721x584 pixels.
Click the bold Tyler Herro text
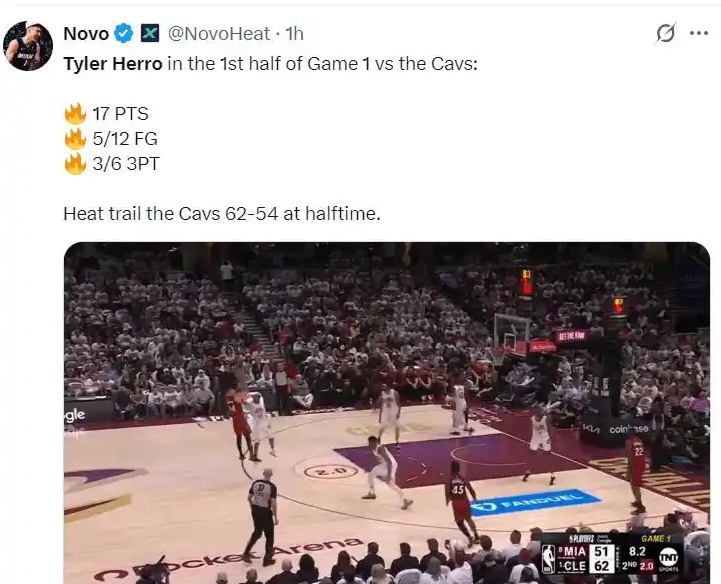(x=113, y=63)
